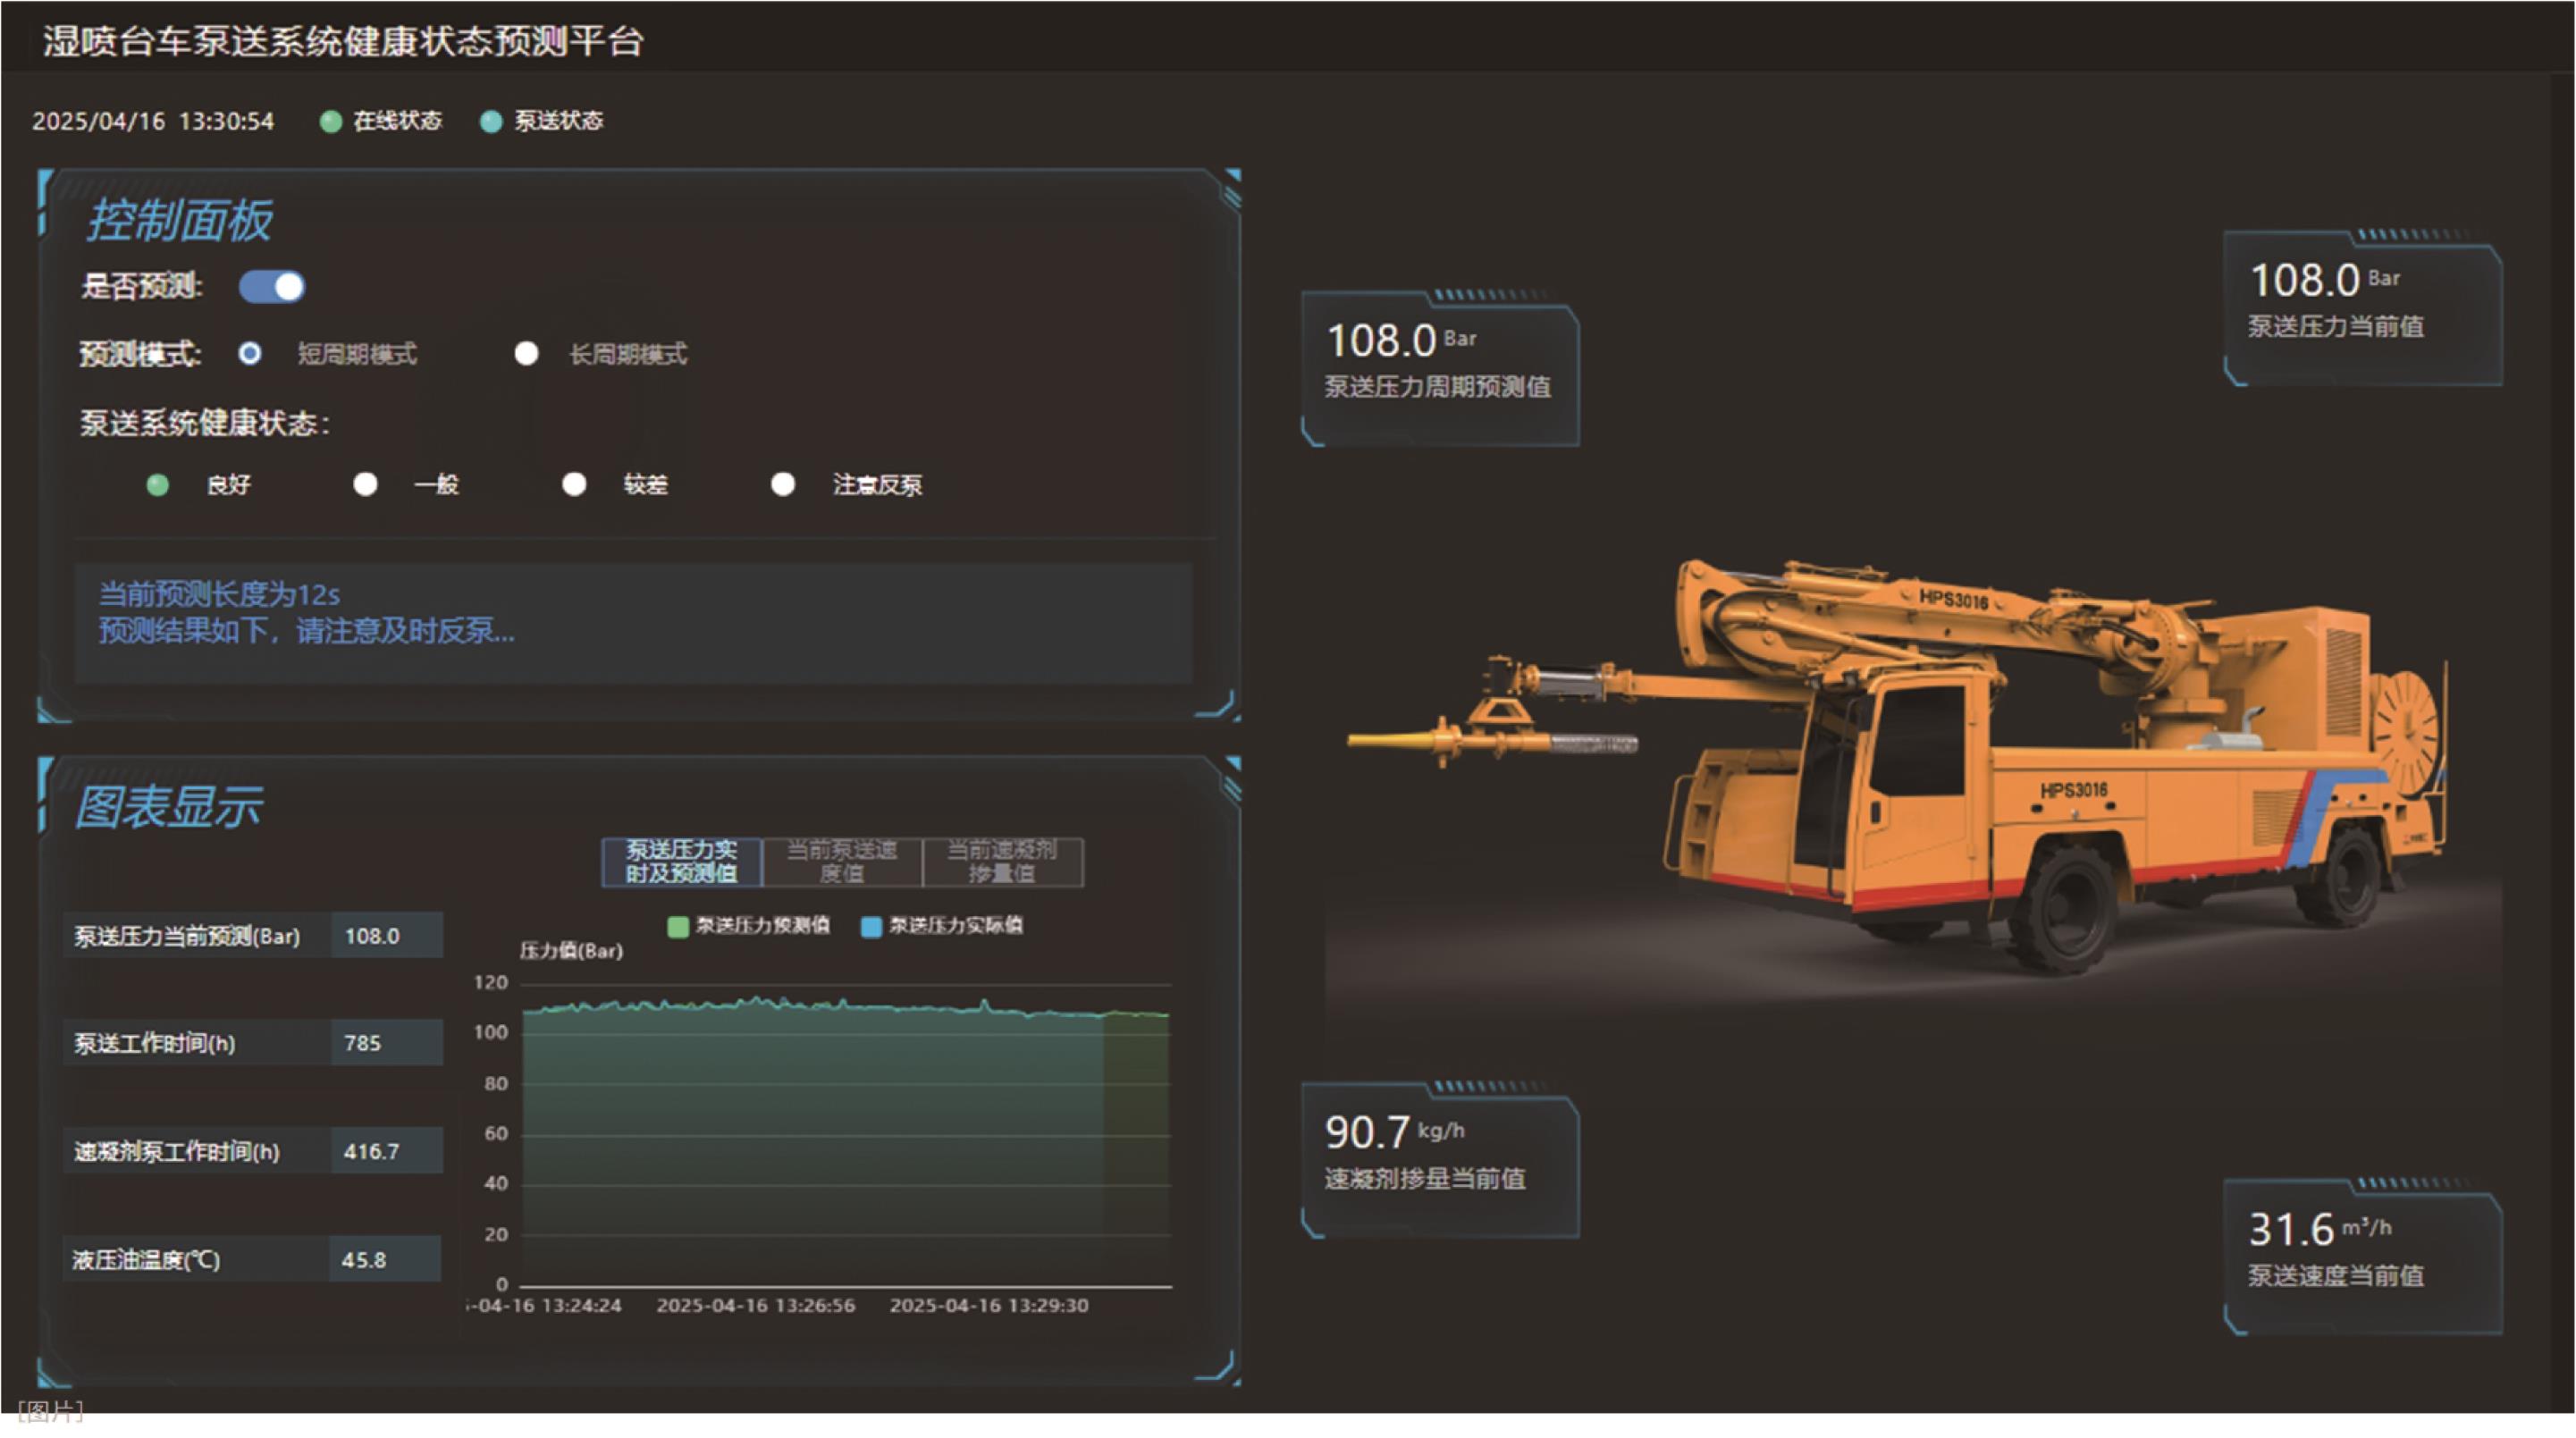Viewport: 2576px width, 1438px height.
Task: Select the 注意反泵 status dot
Action: coord(783,484)
